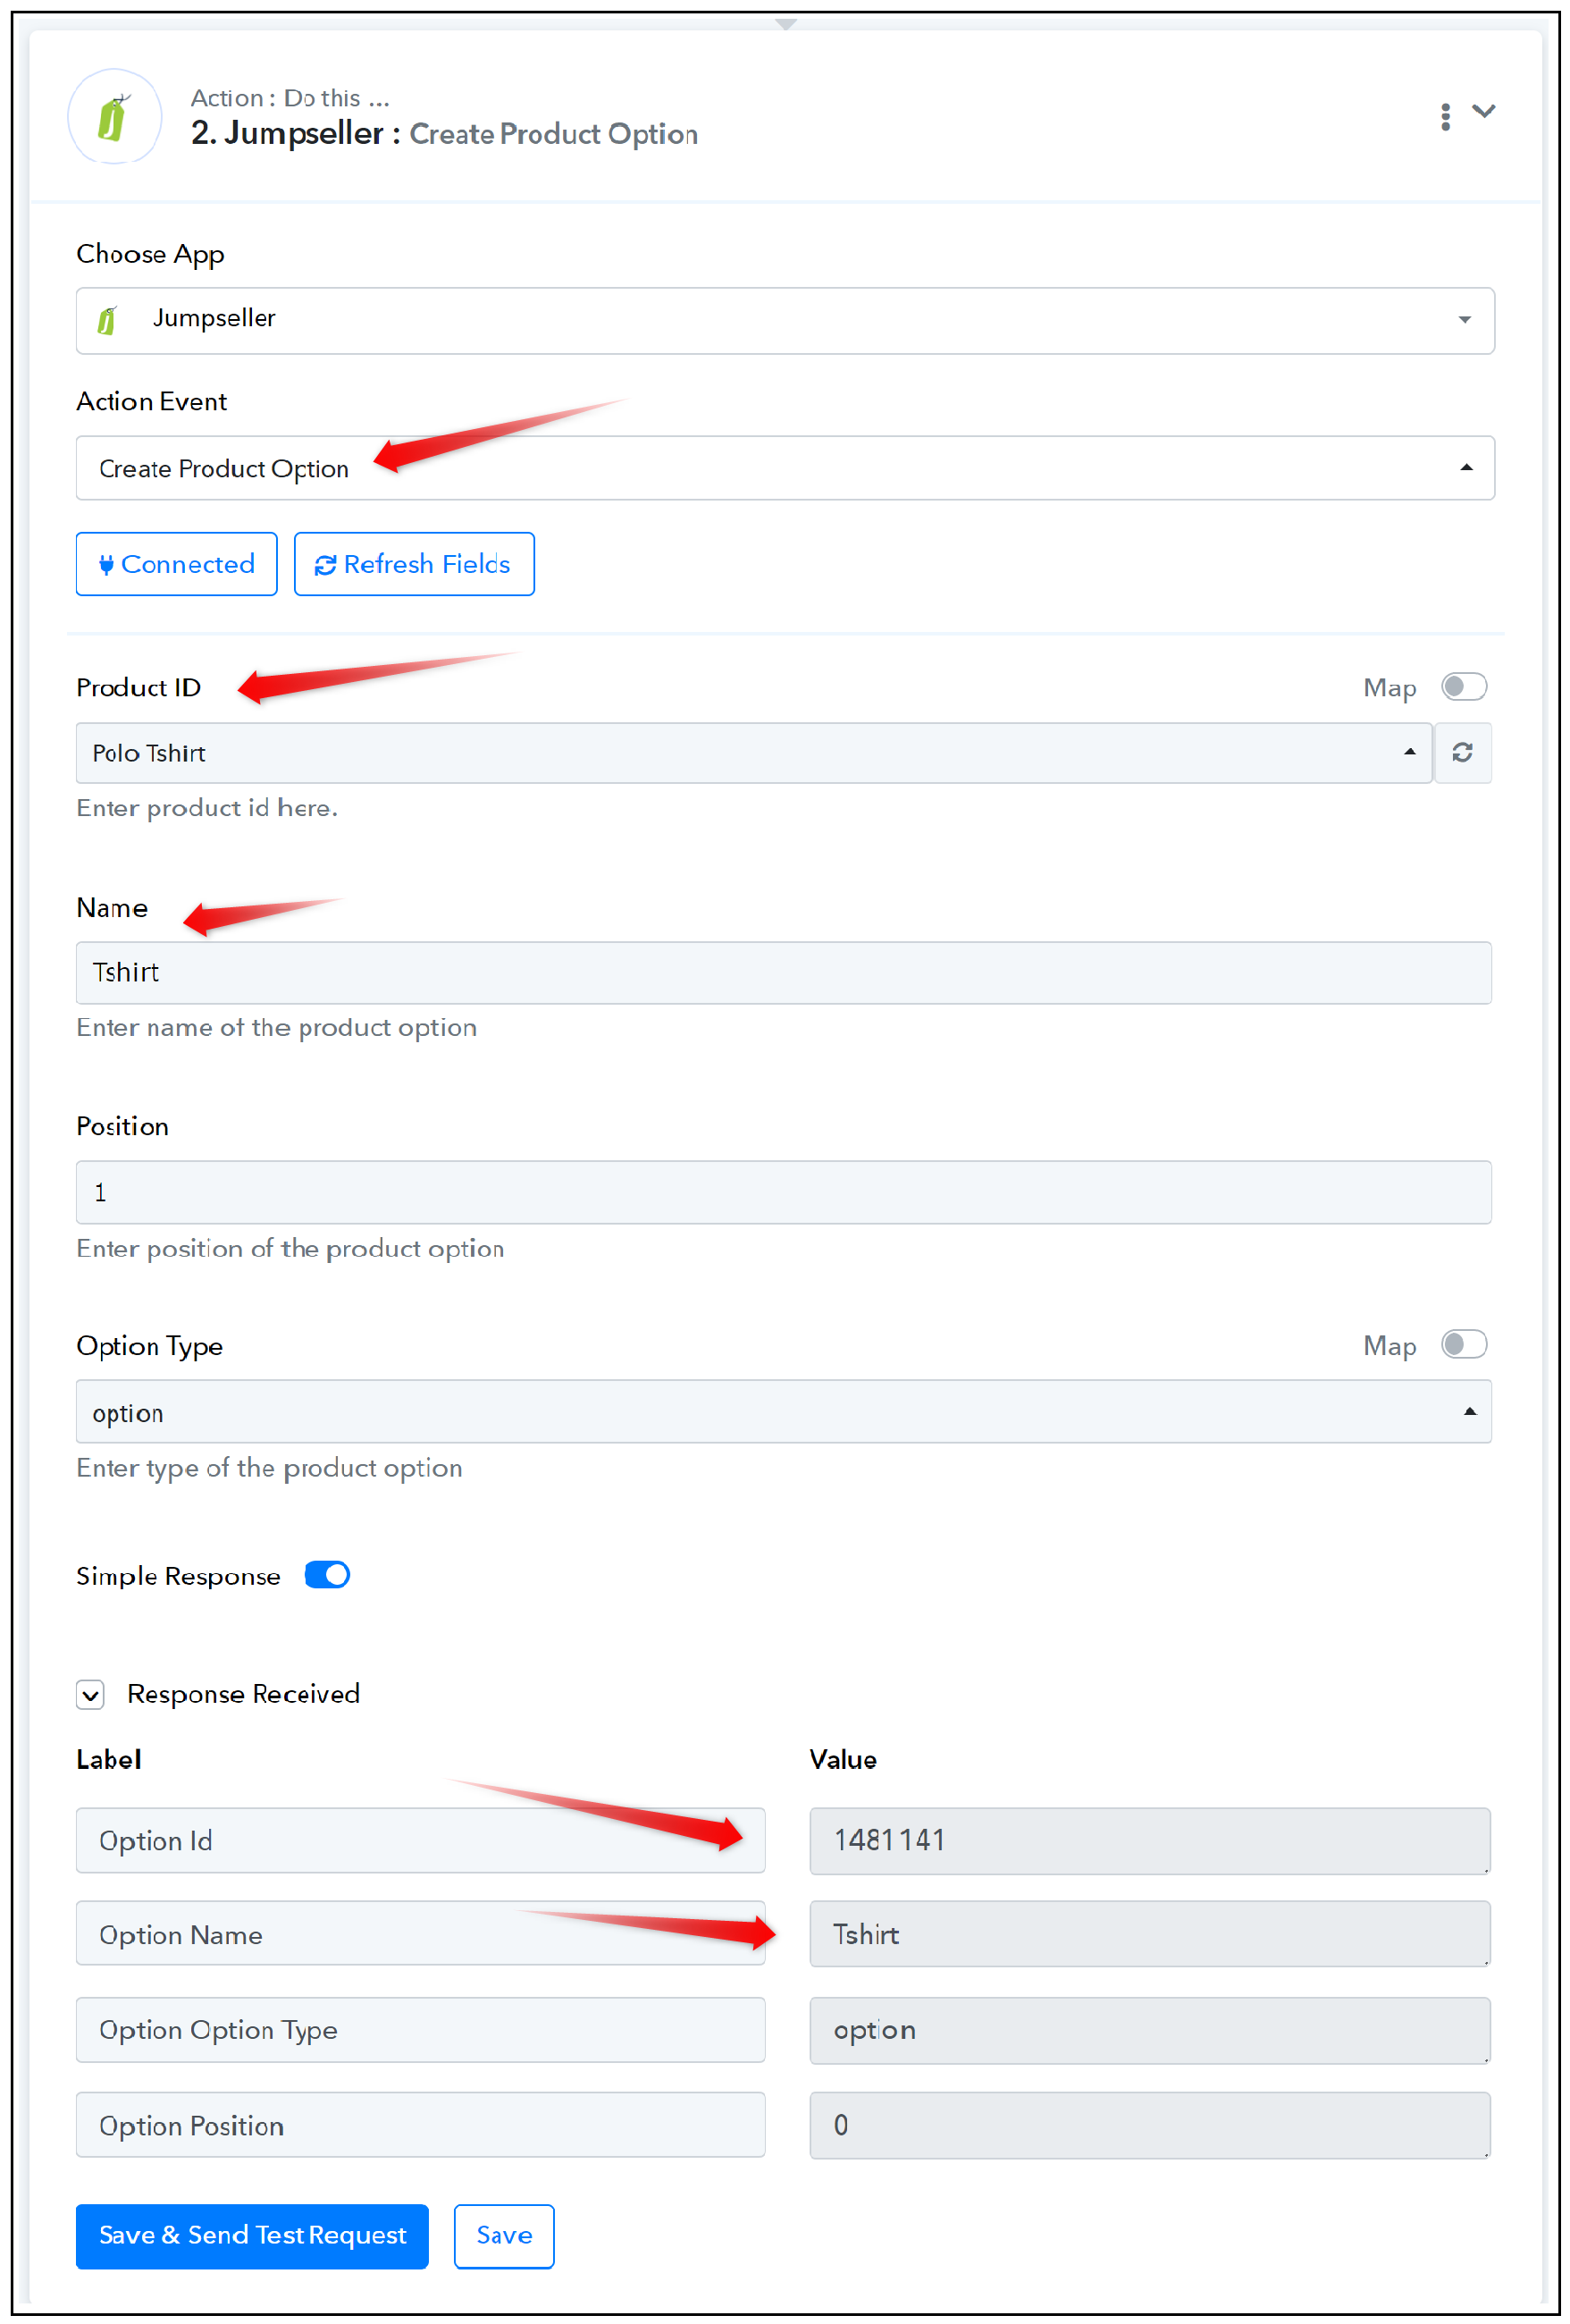Screen dimensions: 1570x2324
Task: Toggle the Map switch for Product ID
Action: point(1463,687)
